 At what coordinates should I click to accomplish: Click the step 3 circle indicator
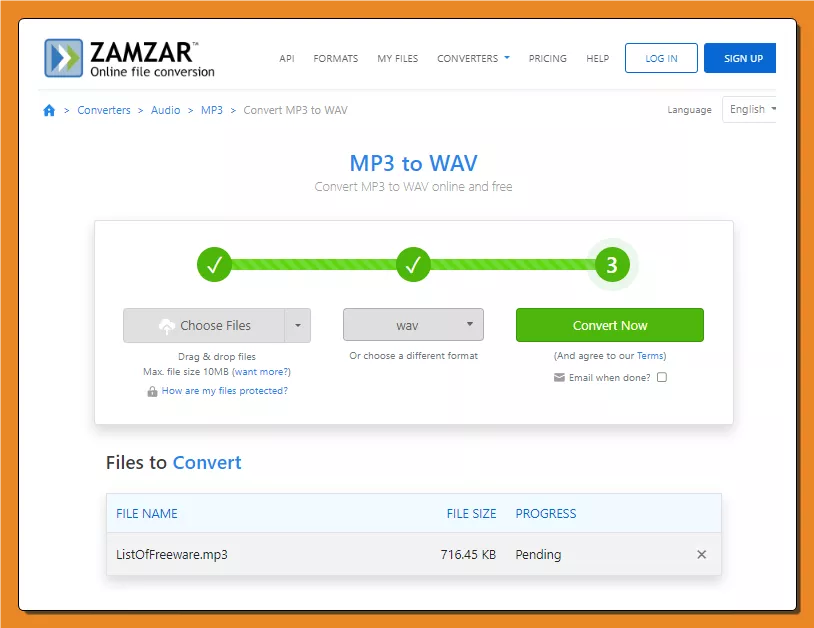tap(612, 265)
